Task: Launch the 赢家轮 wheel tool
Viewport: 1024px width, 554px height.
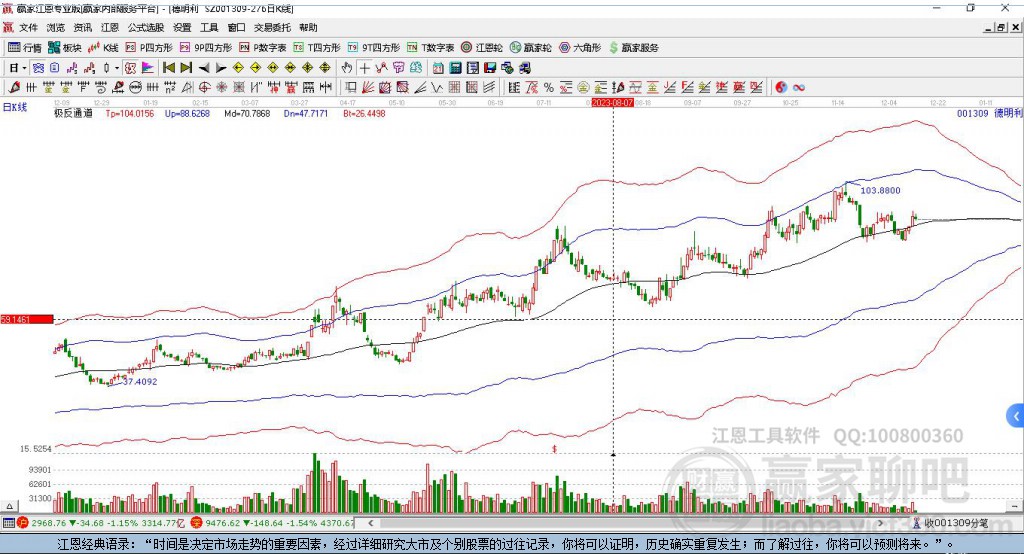Action: click(530, 48)
